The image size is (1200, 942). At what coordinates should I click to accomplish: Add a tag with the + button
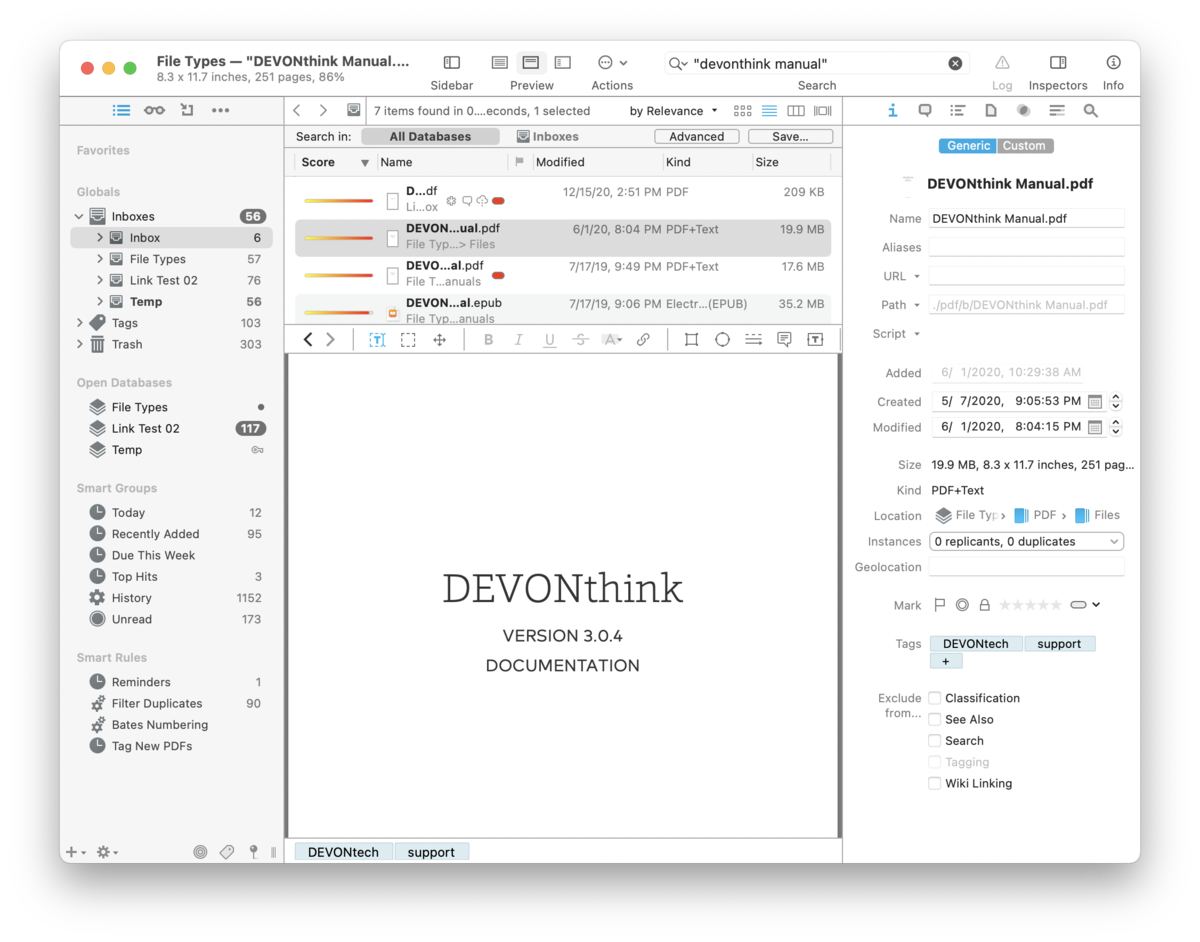[x=946, y=661]
